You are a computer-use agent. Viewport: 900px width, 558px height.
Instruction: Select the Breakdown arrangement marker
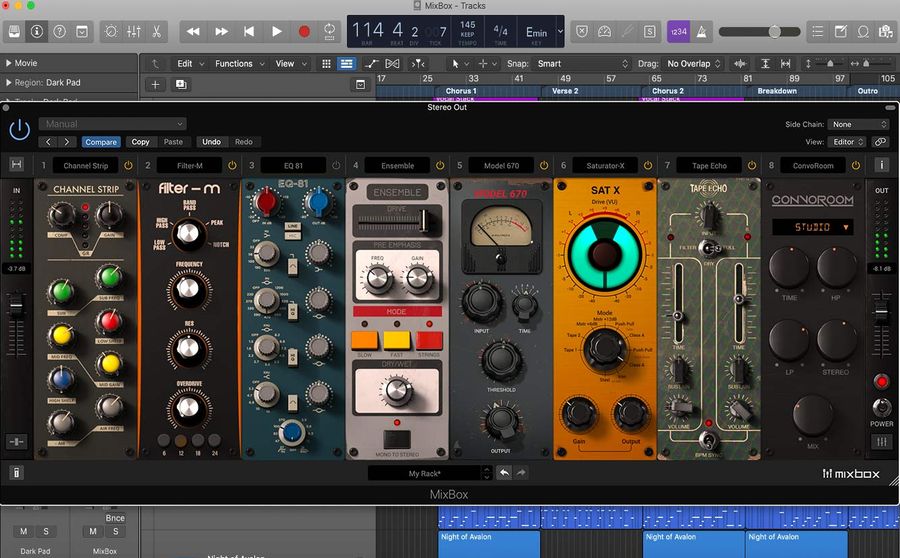777,91
